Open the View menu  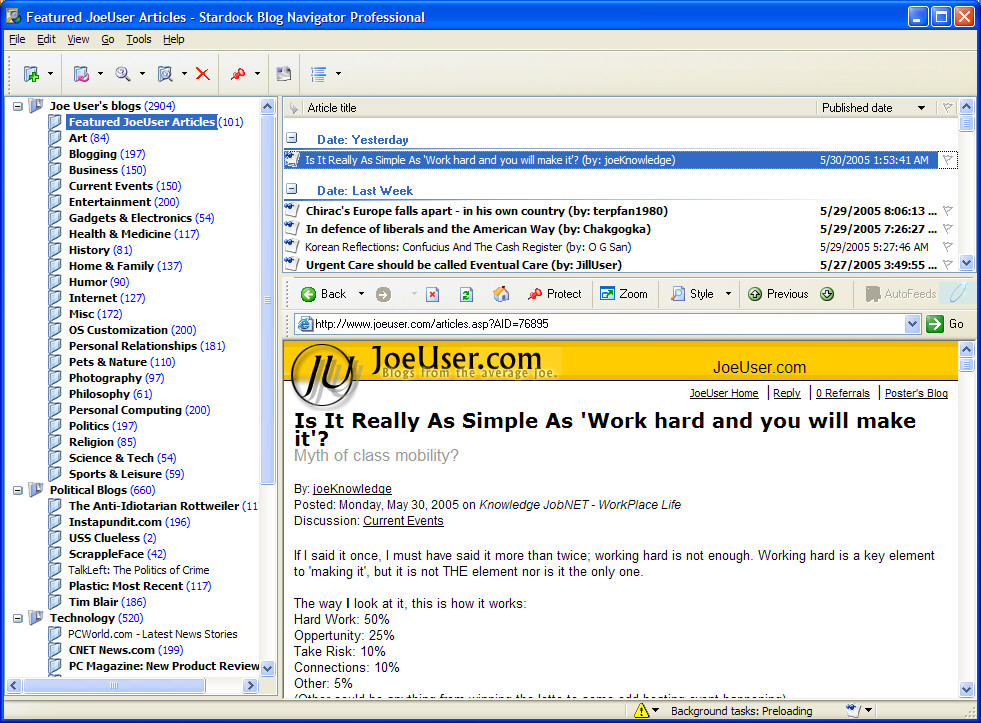pyautogui.click(x=78, y=39)
